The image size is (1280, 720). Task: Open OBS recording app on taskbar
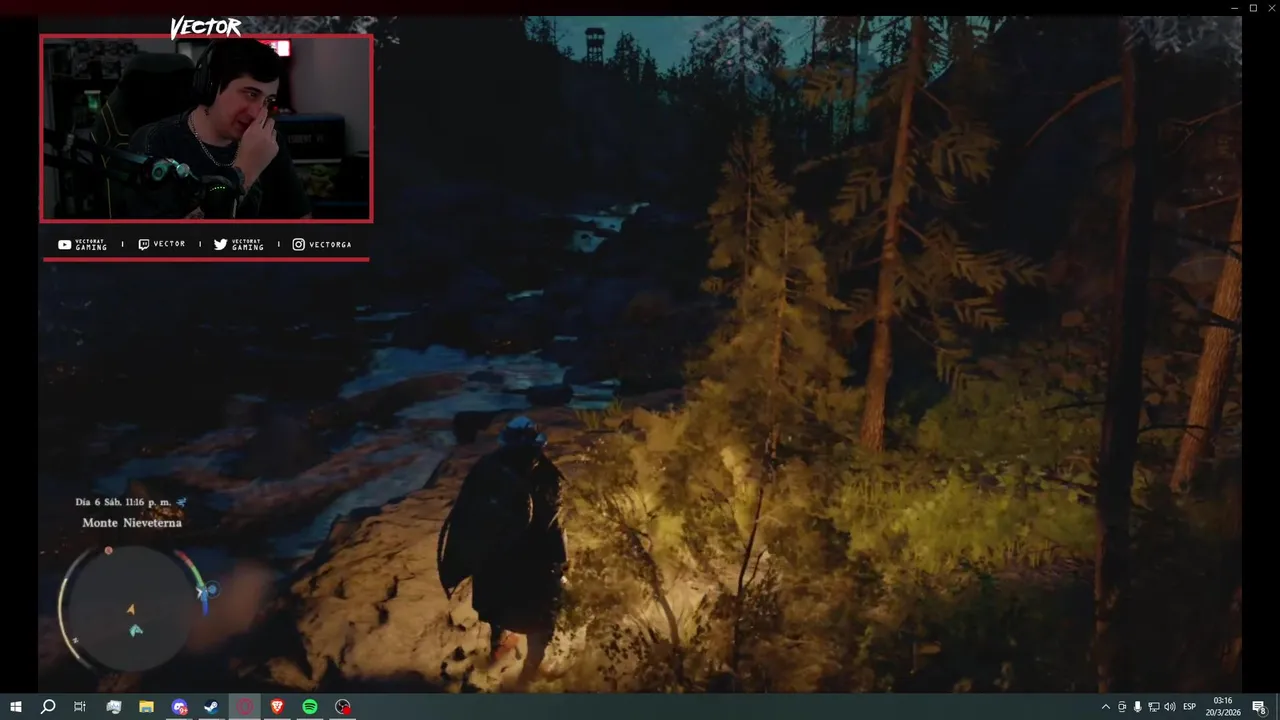tap(343, 707)
